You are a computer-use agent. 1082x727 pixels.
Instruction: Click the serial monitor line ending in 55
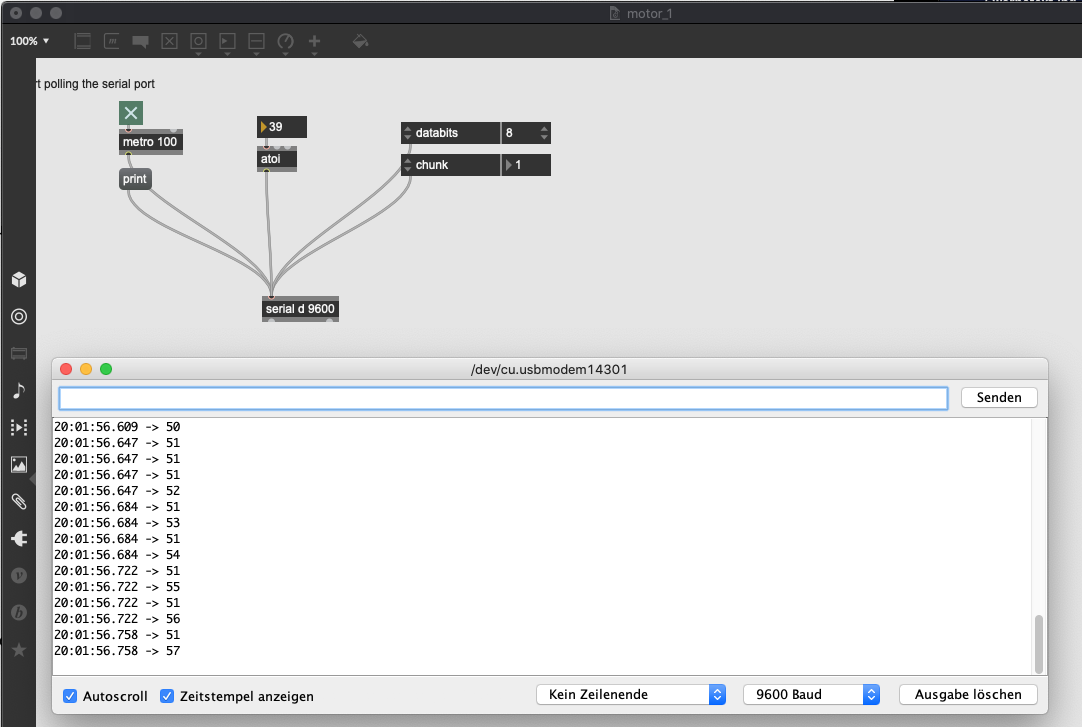pos(117,587)
